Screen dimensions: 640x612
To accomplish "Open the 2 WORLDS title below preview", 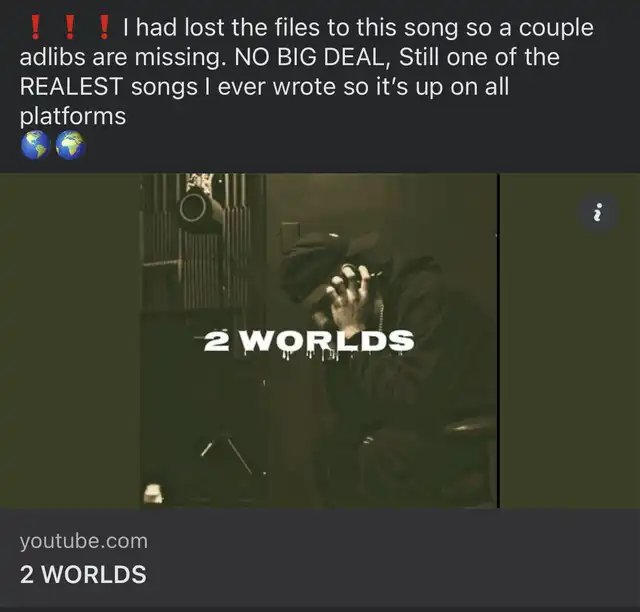I will 83,574.
